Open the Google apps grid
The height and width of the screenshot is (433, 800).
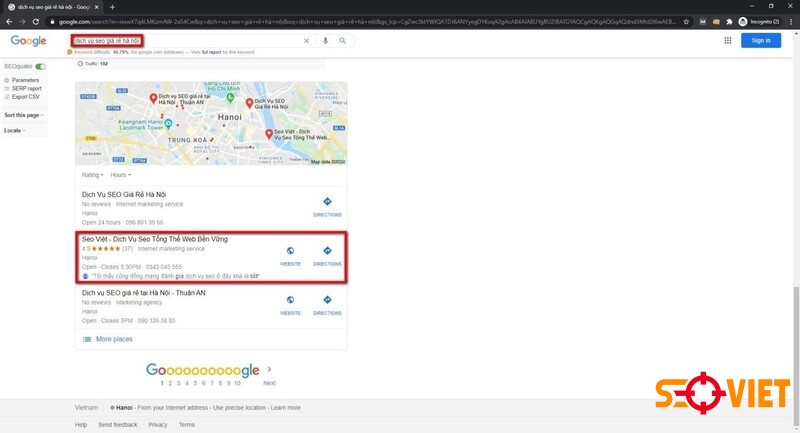pos(728,40)
